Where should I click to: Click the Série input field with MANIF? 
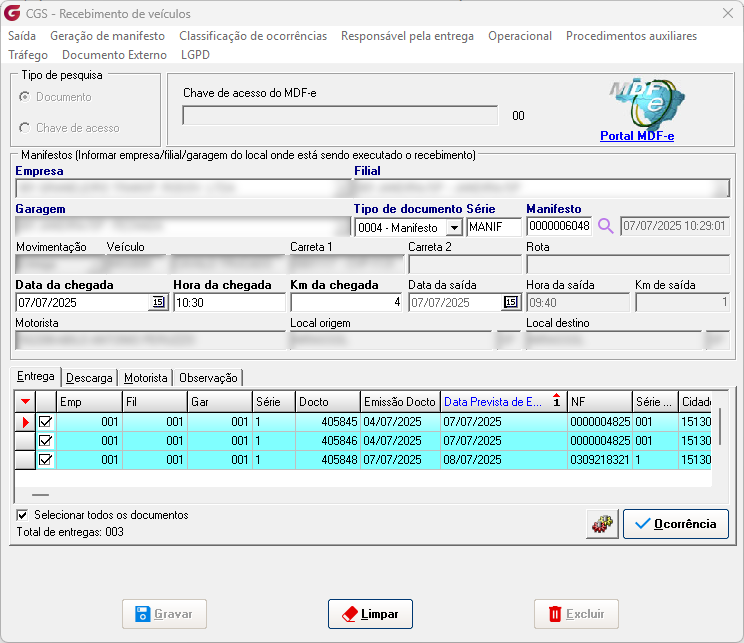(494, 227)
